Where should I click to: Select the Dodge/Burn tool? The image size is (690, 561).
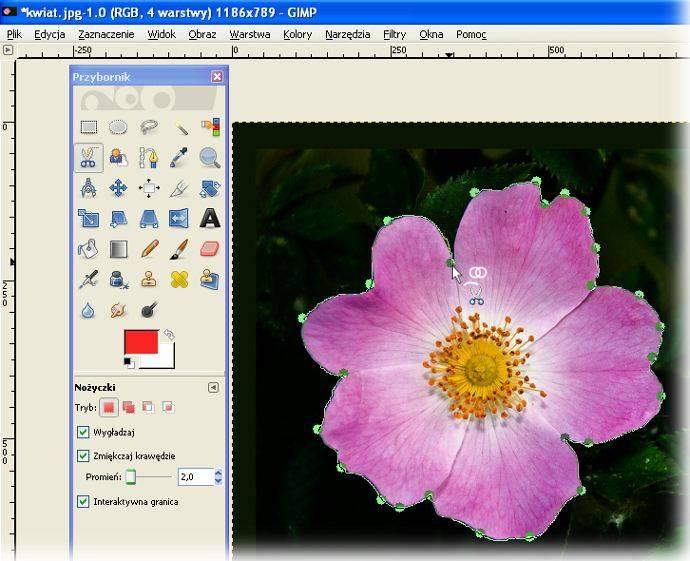click(149, 310)
